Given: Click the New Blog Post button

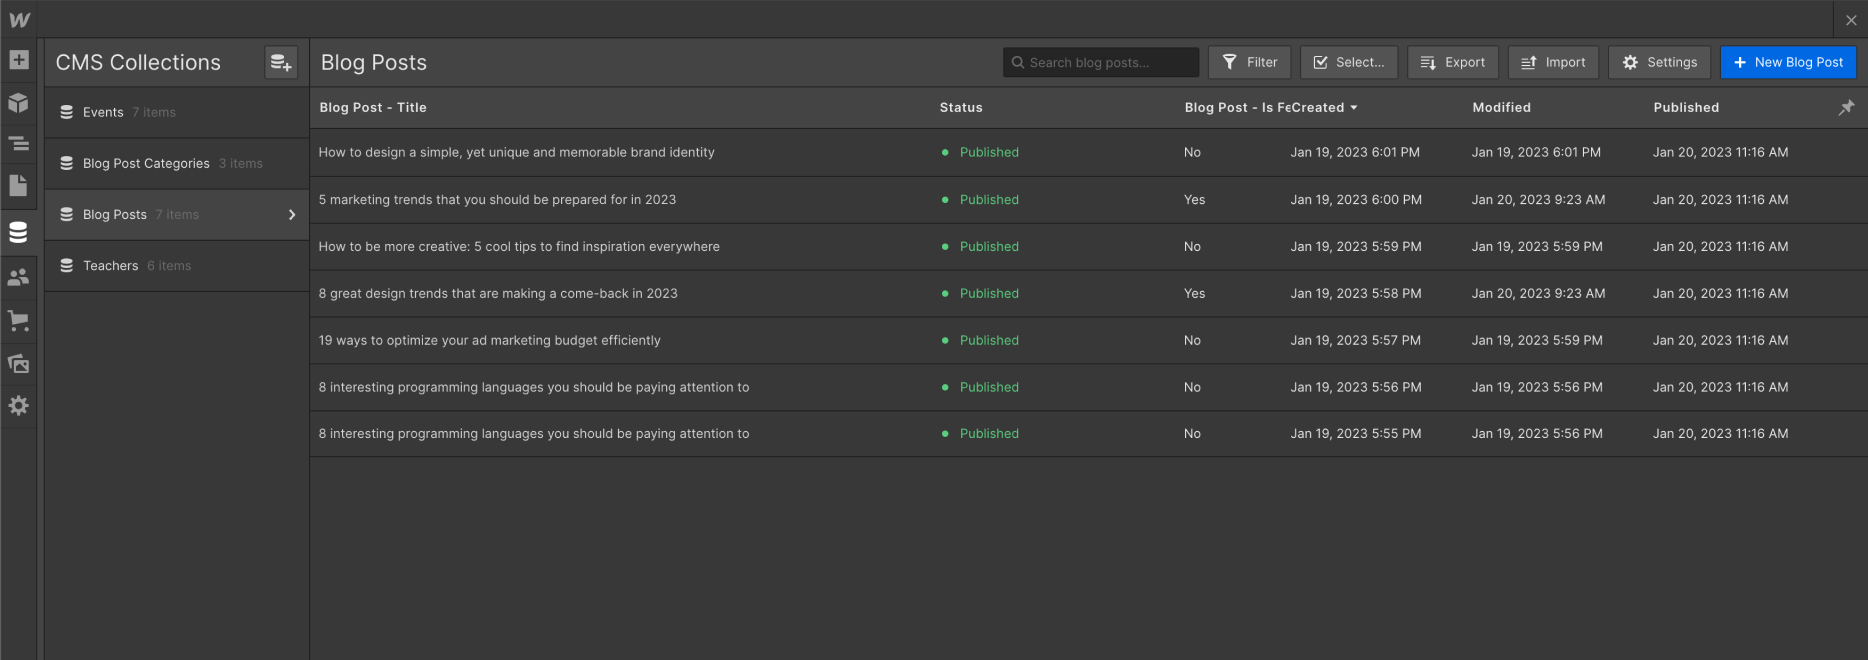Looking at the screenshot, I should click(x=1788, y=62).
